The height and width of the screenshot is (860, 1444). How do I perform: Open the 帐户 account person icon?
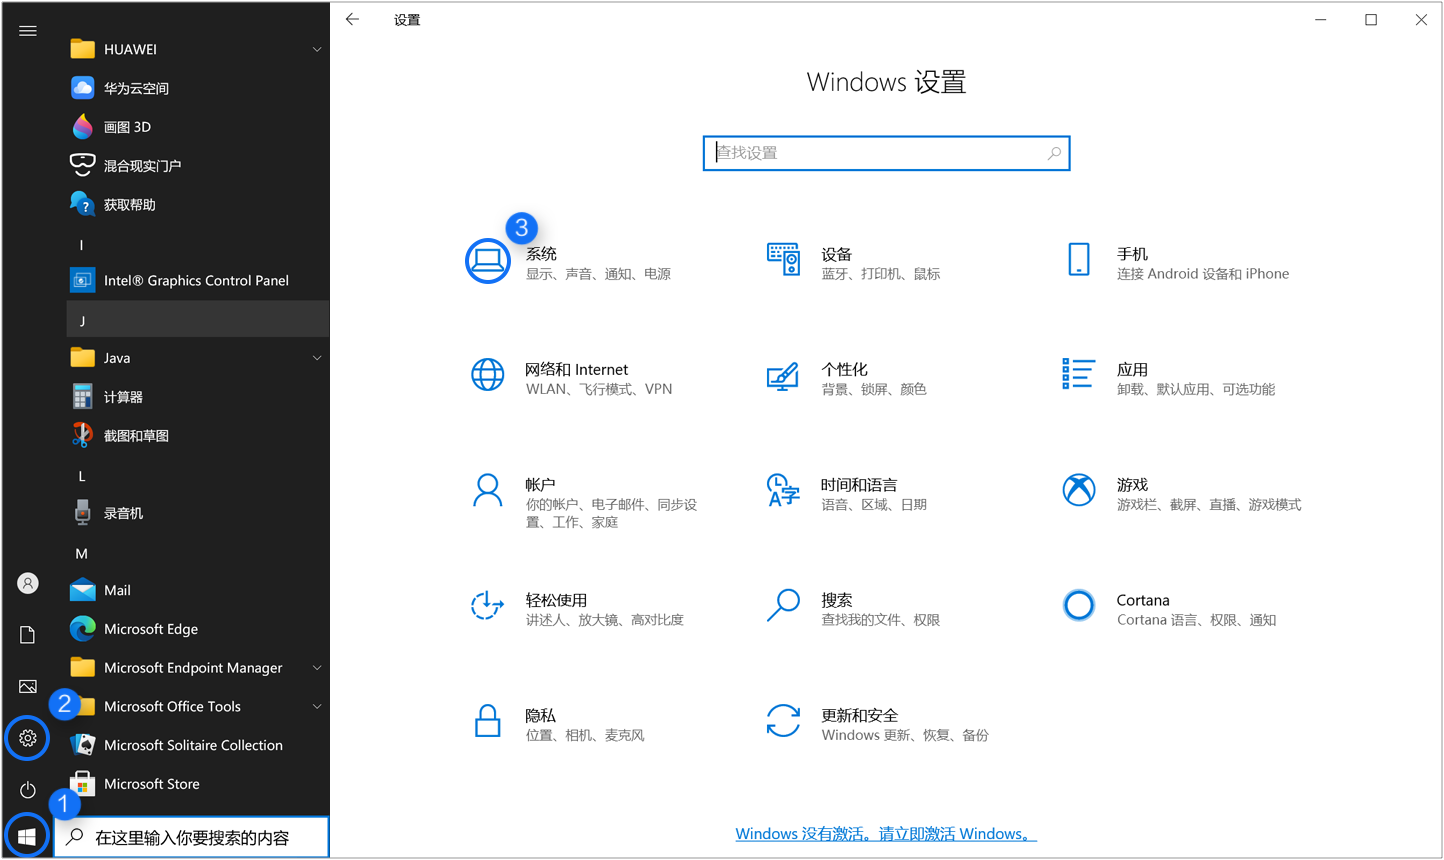click(488, 491)
